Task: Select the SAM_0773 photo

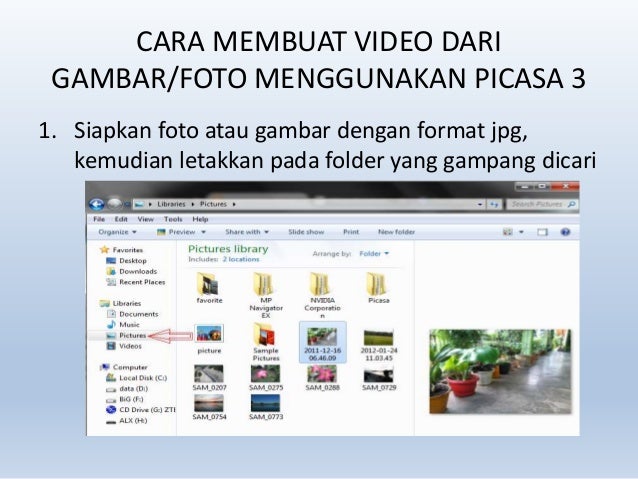Action: click(266, 407)
